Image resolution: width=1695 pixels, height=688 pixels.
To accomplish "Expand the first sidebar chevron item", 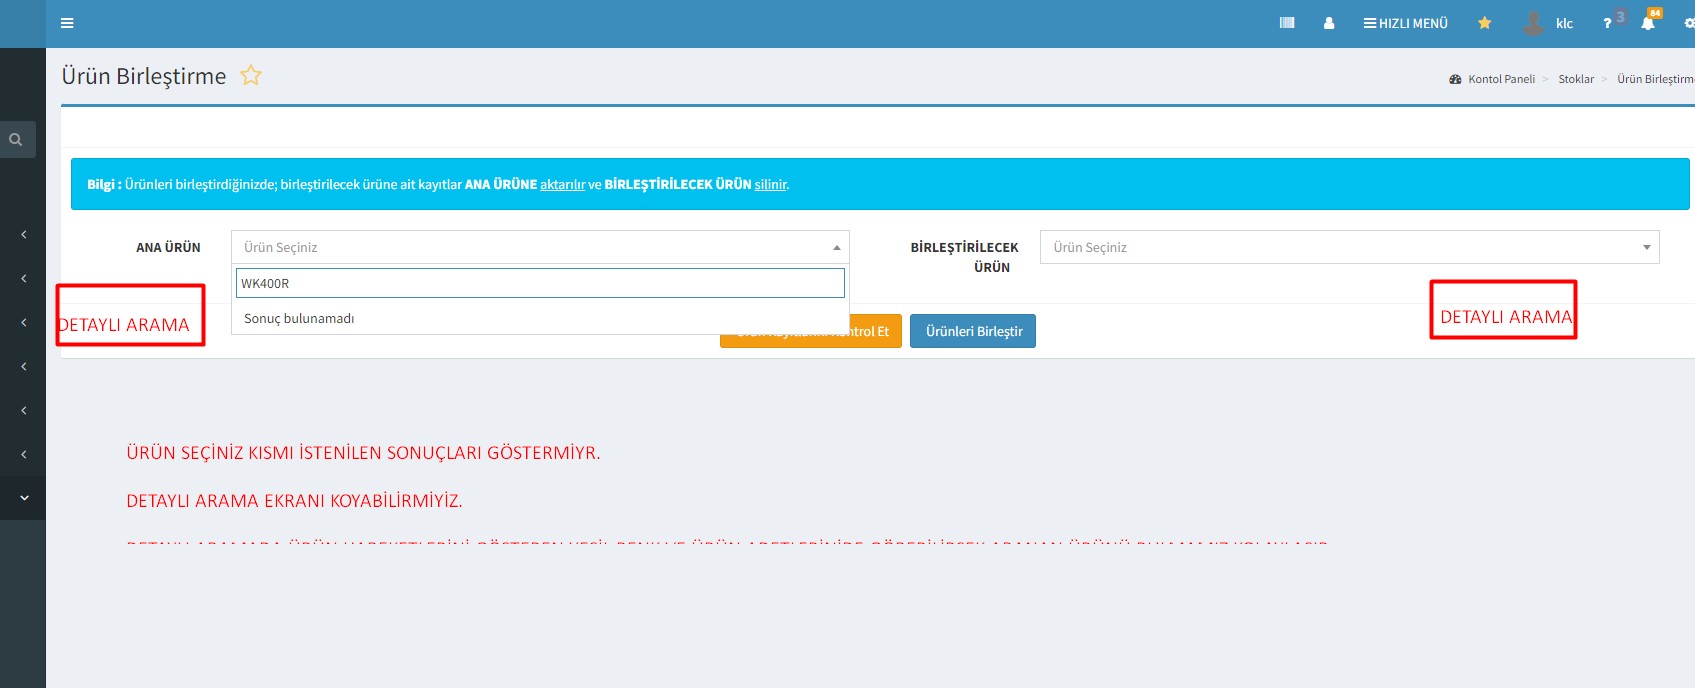I will (x=24, y=235).
